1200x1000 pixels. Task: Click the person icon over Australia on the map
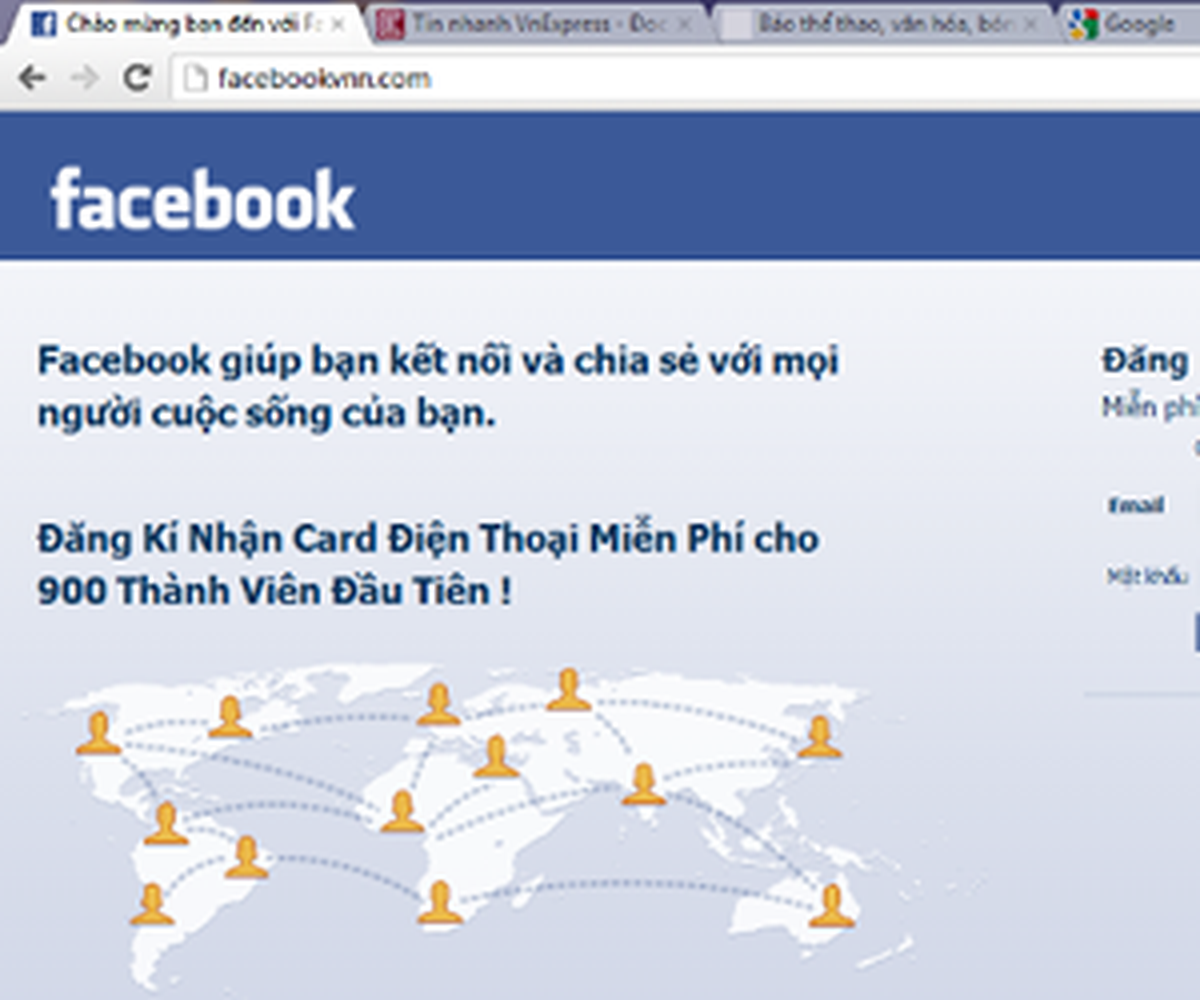click(831, 907)
